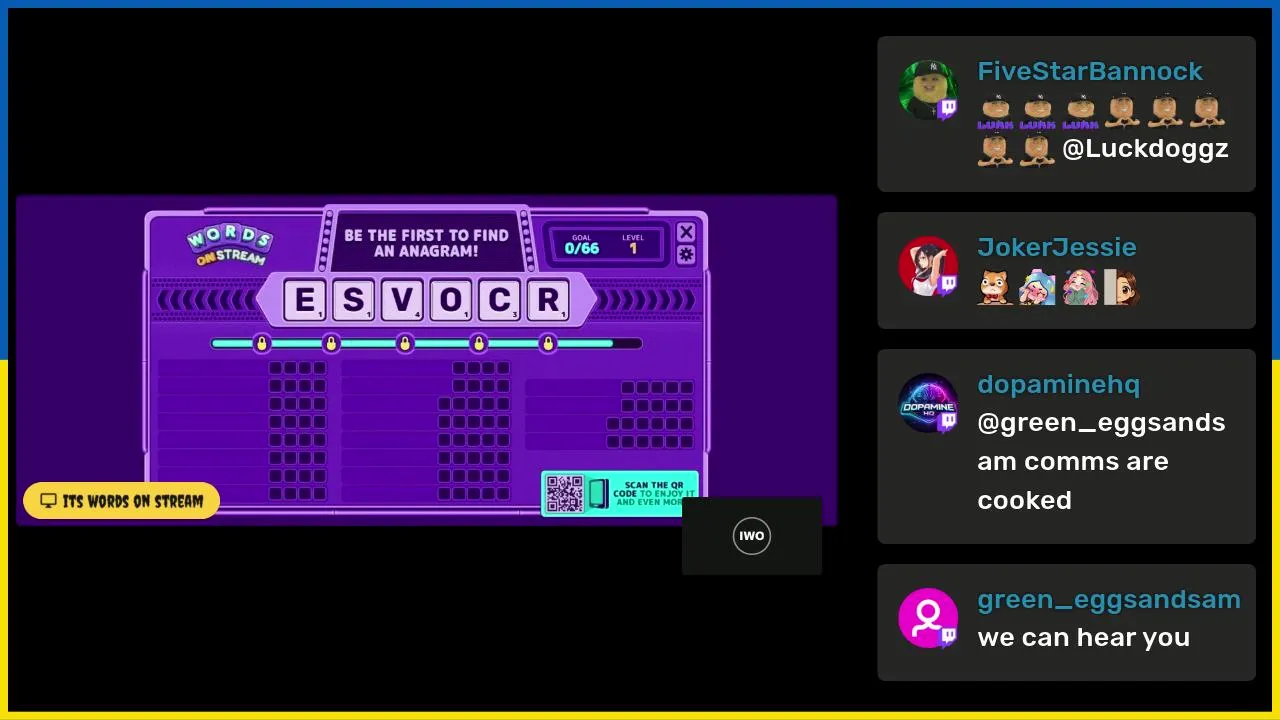1280x720 pixels.
Task: Click the Words on Stream logo
Action: (x=229, y=245)
